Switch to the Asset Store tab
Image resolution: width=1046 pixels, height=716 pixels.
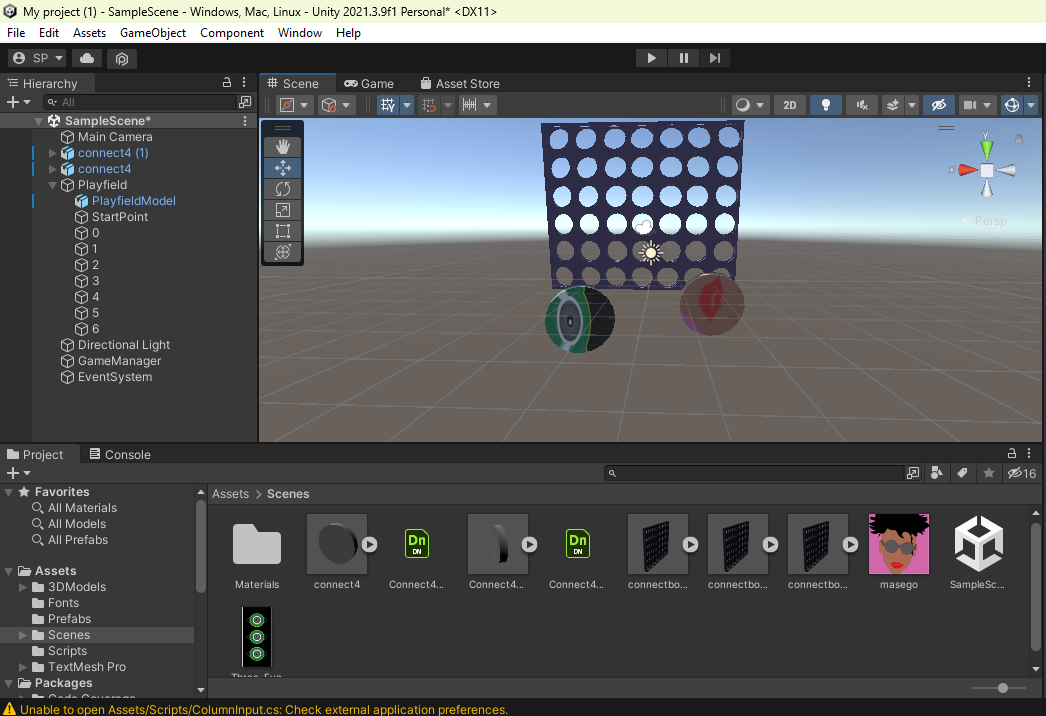[x=460, y=83]
